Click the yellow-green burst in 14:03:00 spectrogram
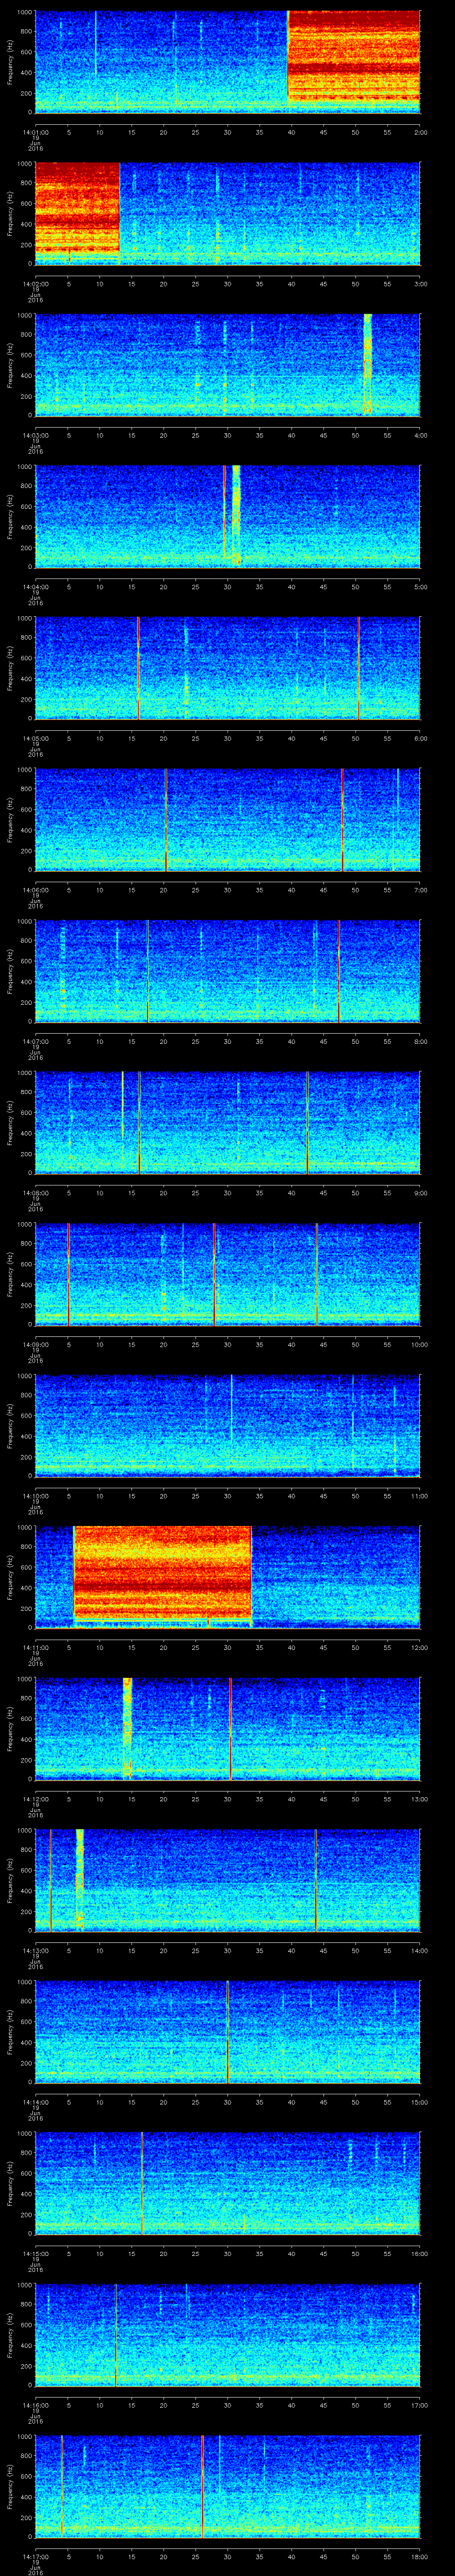This screenshot has width=455, height=2576. pos(367,364)
